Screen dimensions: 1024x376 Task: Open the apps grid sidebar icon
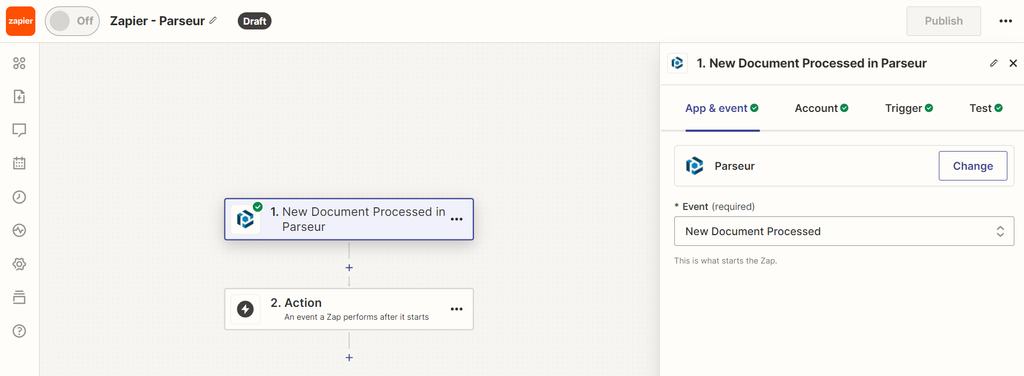(19, 63)
